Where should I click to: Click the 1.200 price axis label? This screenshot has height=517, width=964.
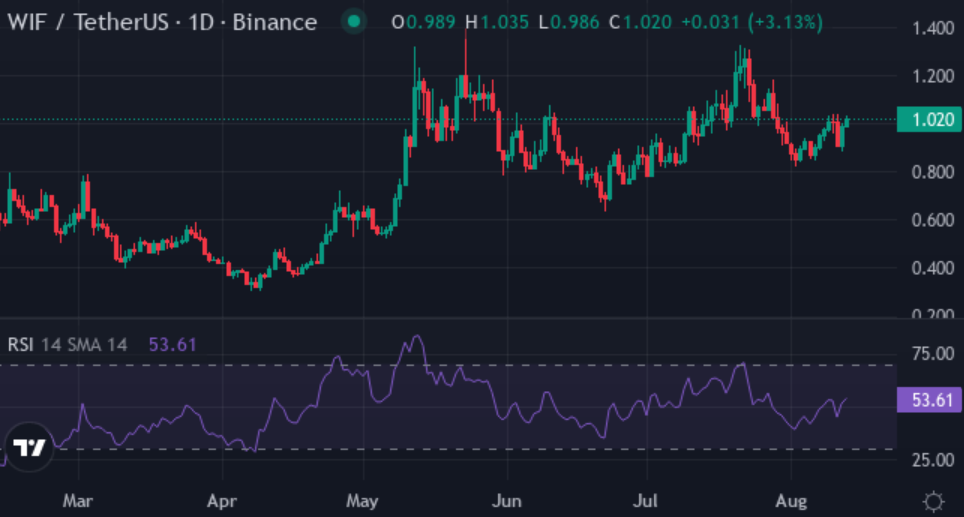[x=933, y=76]
